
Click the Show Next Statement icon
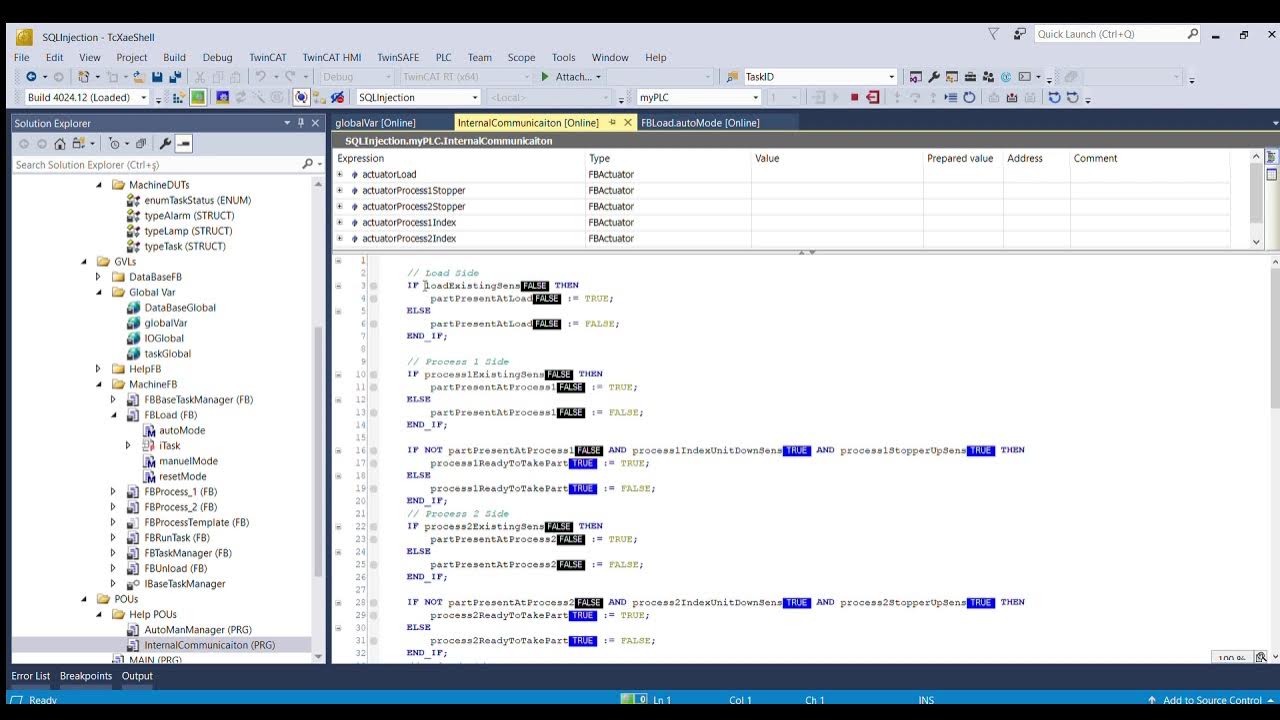[951, 97]
